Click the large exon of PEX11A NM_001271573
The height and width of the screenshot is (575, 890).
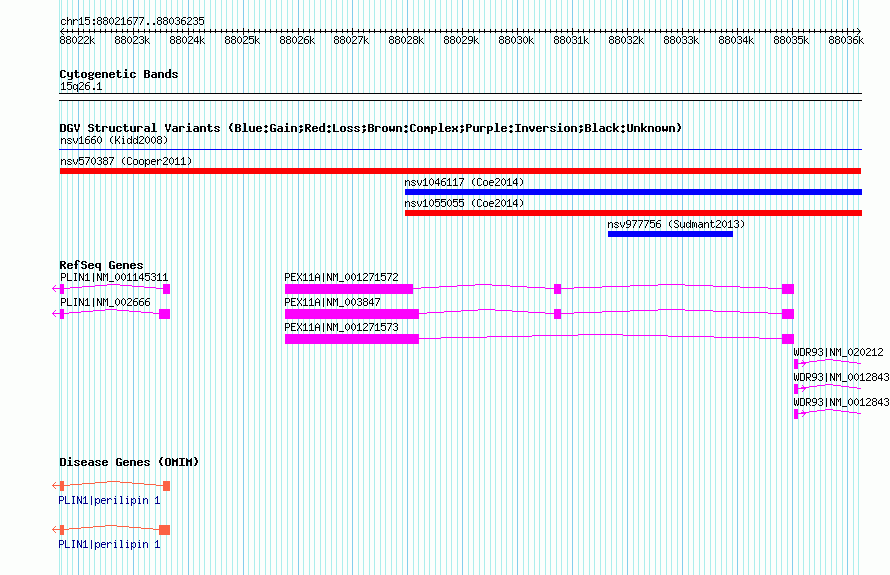(x=352, y=339)
